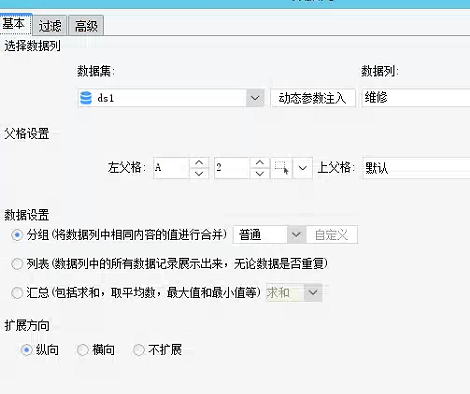
Task: Click the 选择数据列 section label
Action: 32,45
